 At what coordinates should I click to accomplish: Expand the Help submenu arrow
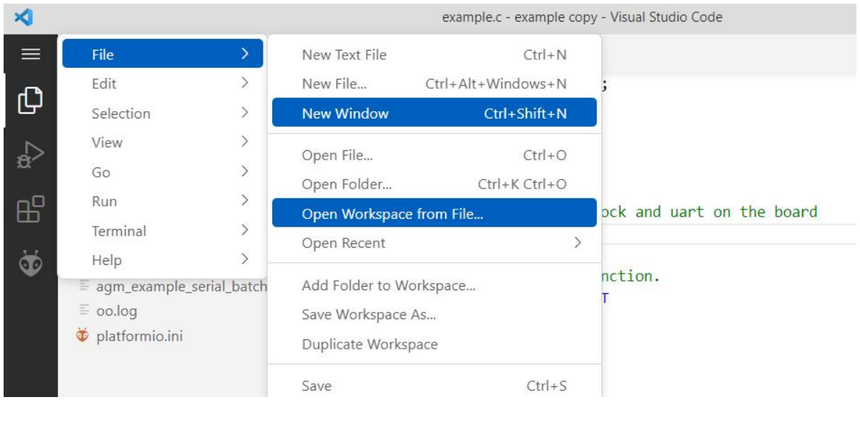point(245,259)
